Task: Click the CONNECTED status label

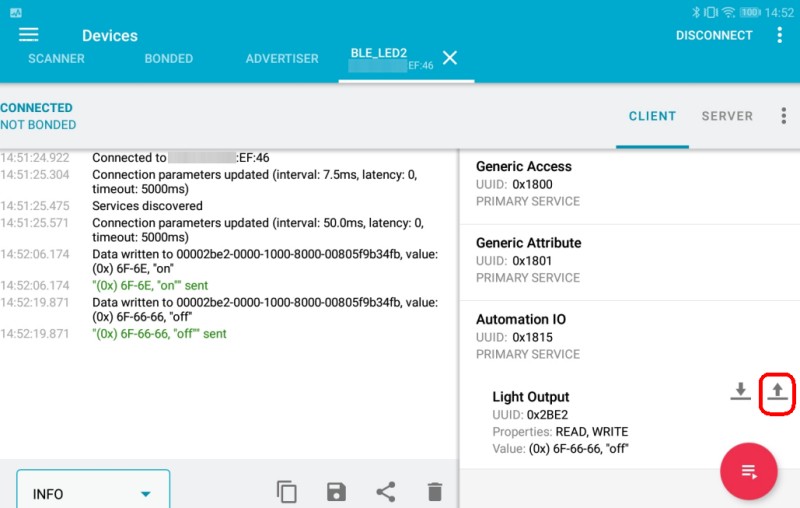Action: pyautogui.click(x=36, y=108)
